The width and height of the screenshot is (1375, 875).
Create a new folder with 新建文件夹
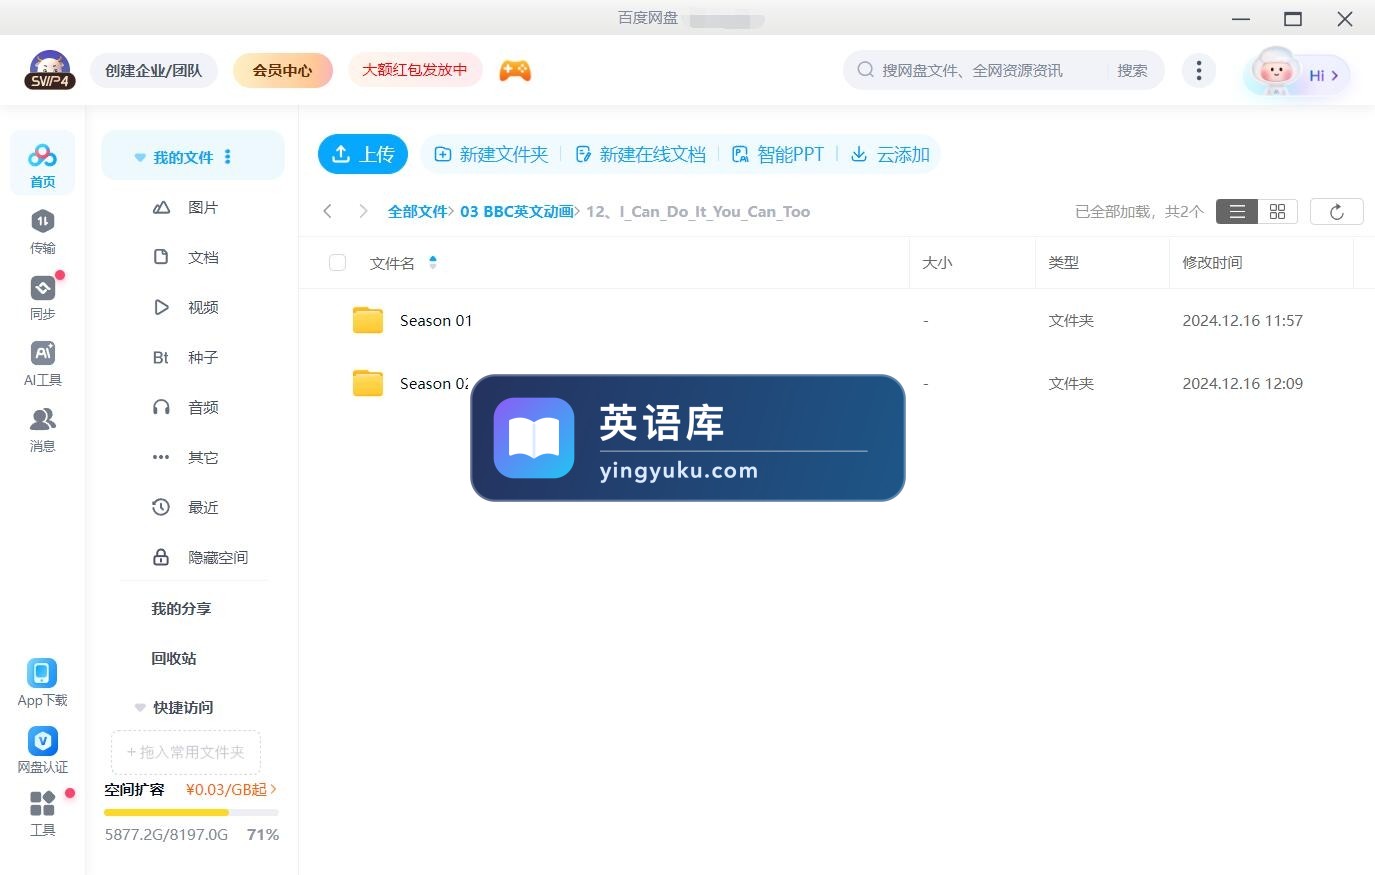[491, 154]
